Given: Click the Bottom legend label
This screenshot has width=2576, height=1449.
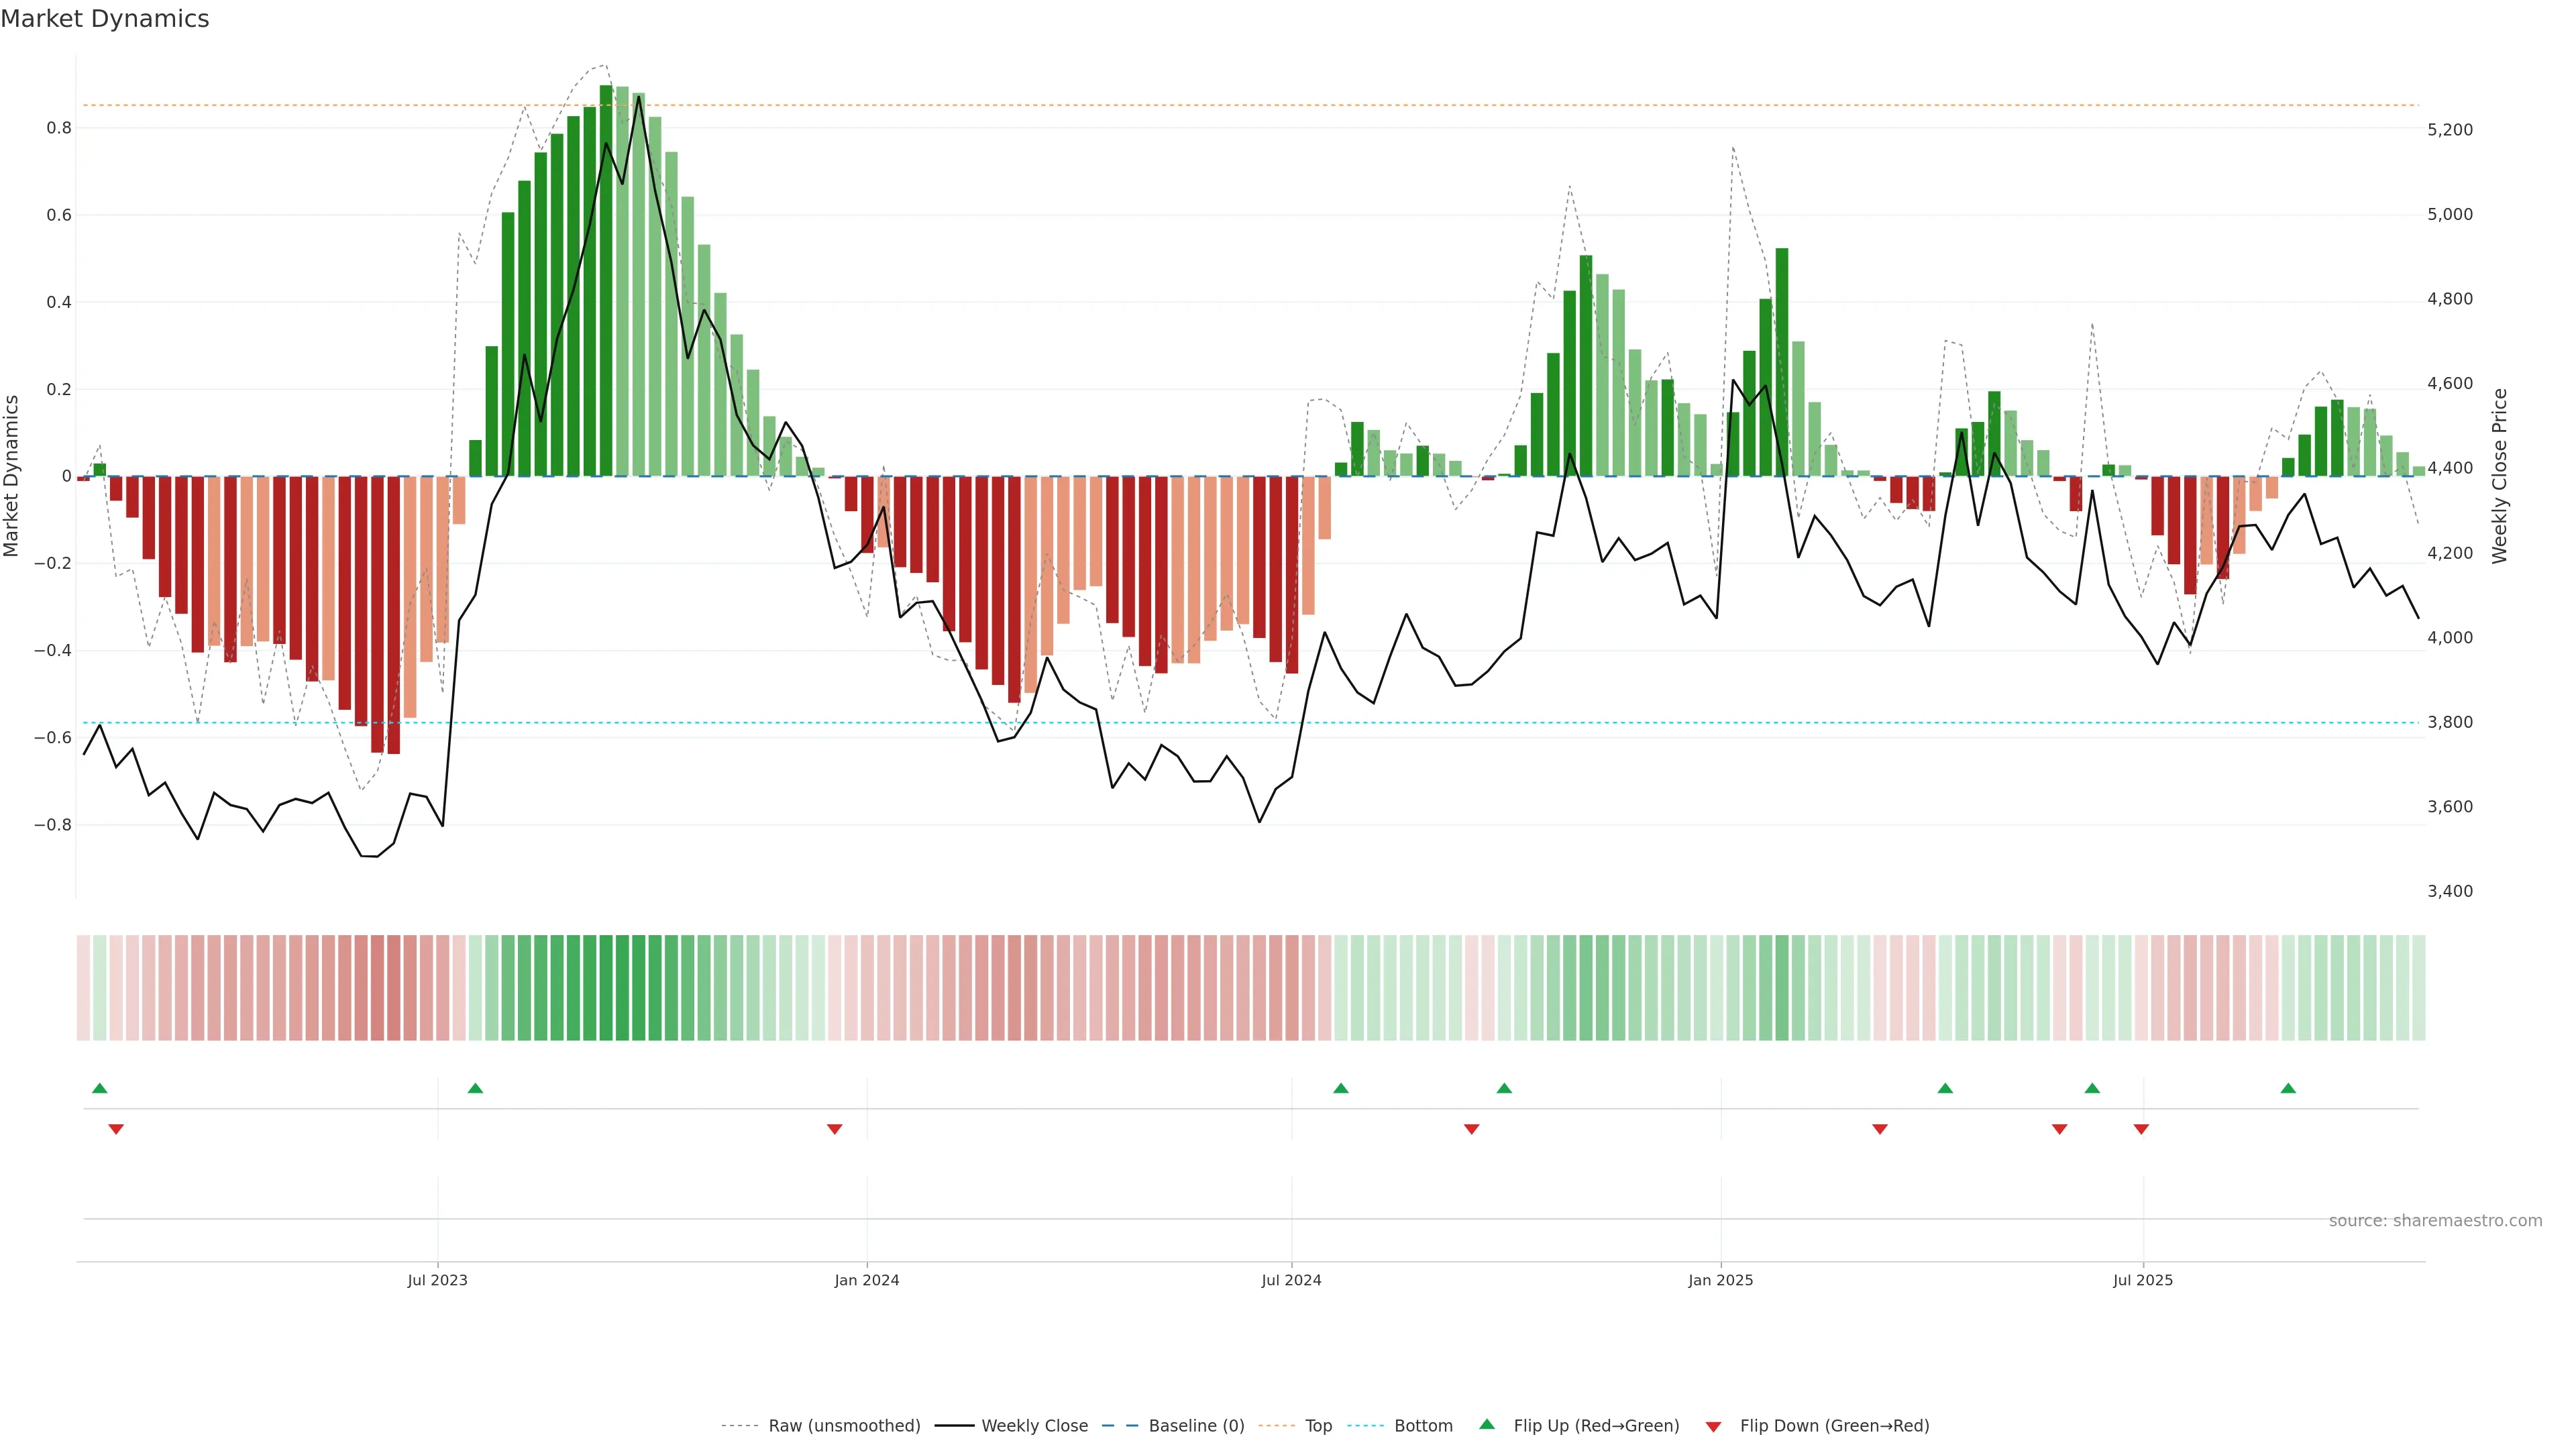Looking at the screenshot, I should (1423, 1426).
